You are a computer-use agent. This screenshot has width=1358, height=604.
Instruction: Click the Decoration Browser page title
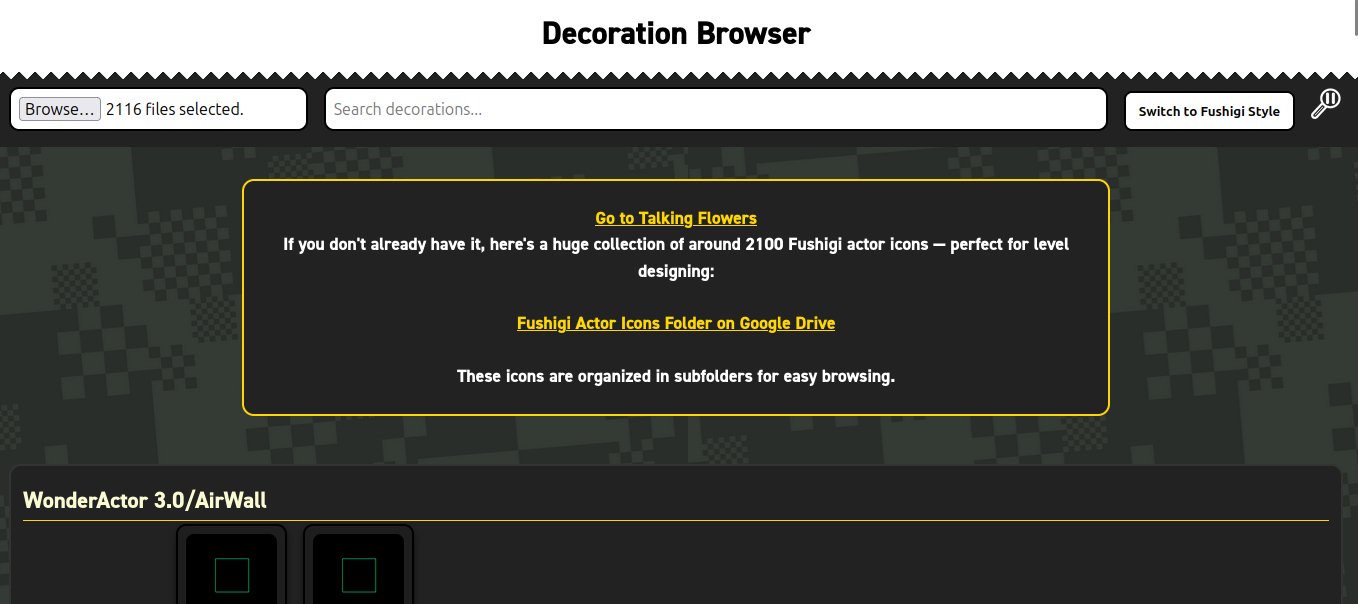click(x=676, y=34)
